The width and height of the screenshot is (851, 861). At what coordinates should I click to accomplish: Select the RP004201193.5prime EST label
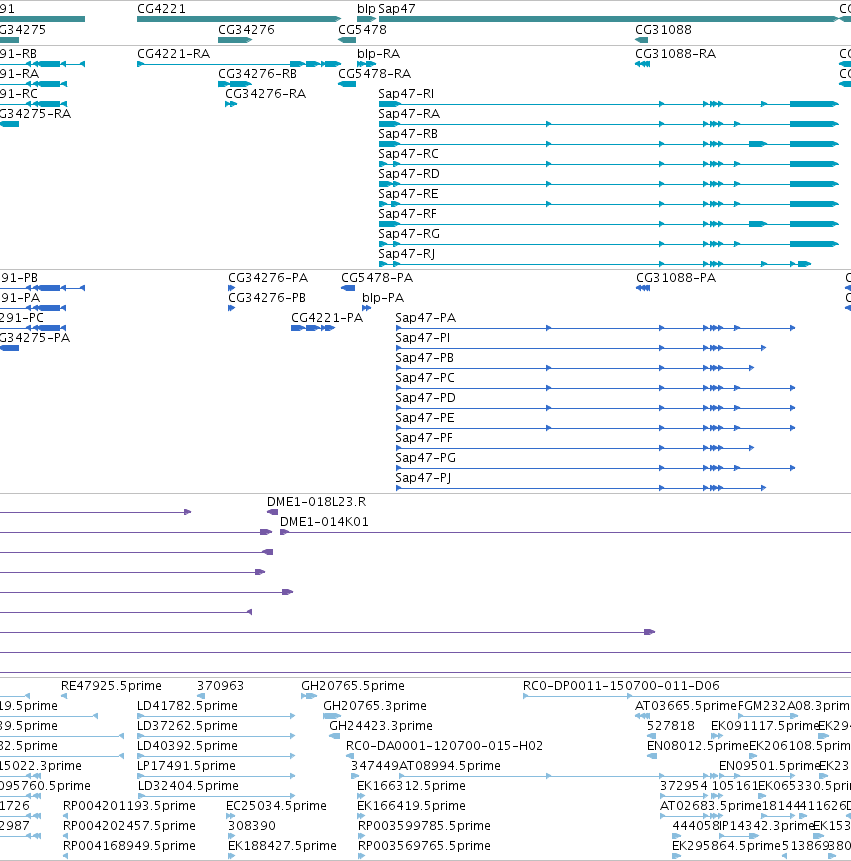tap(129, 806)
